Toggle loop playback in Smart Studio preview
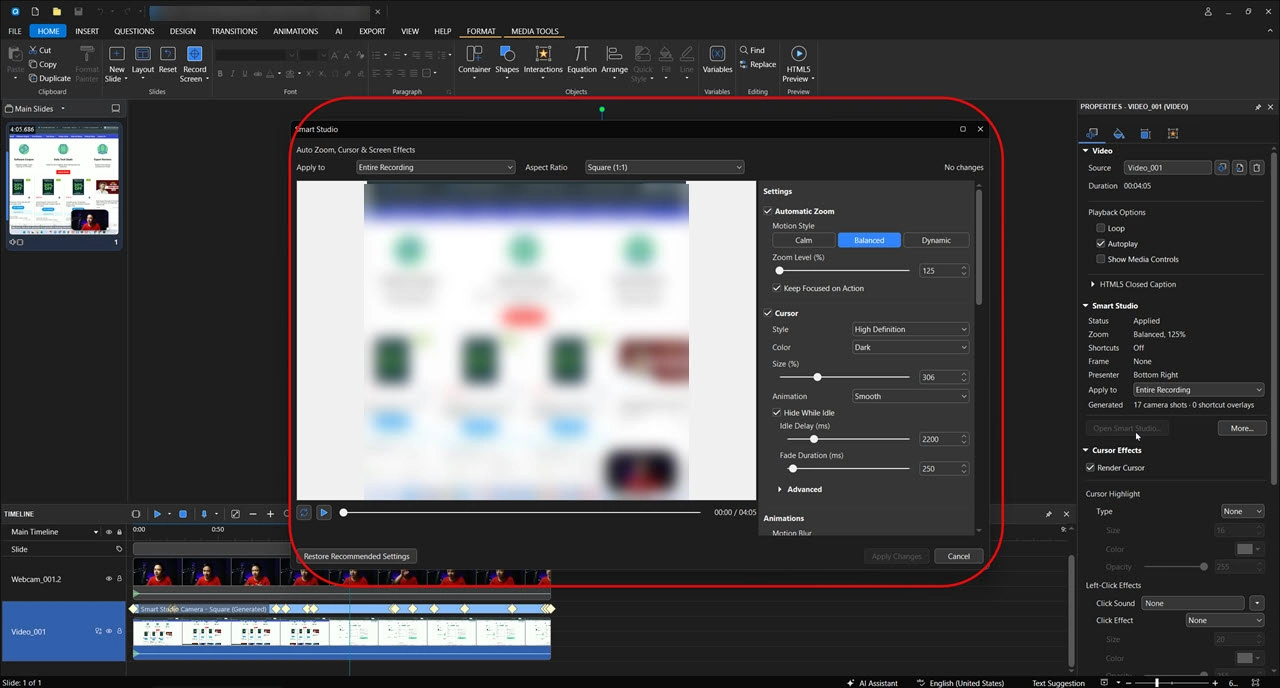Screen dimensions: 1280x688 304,512
